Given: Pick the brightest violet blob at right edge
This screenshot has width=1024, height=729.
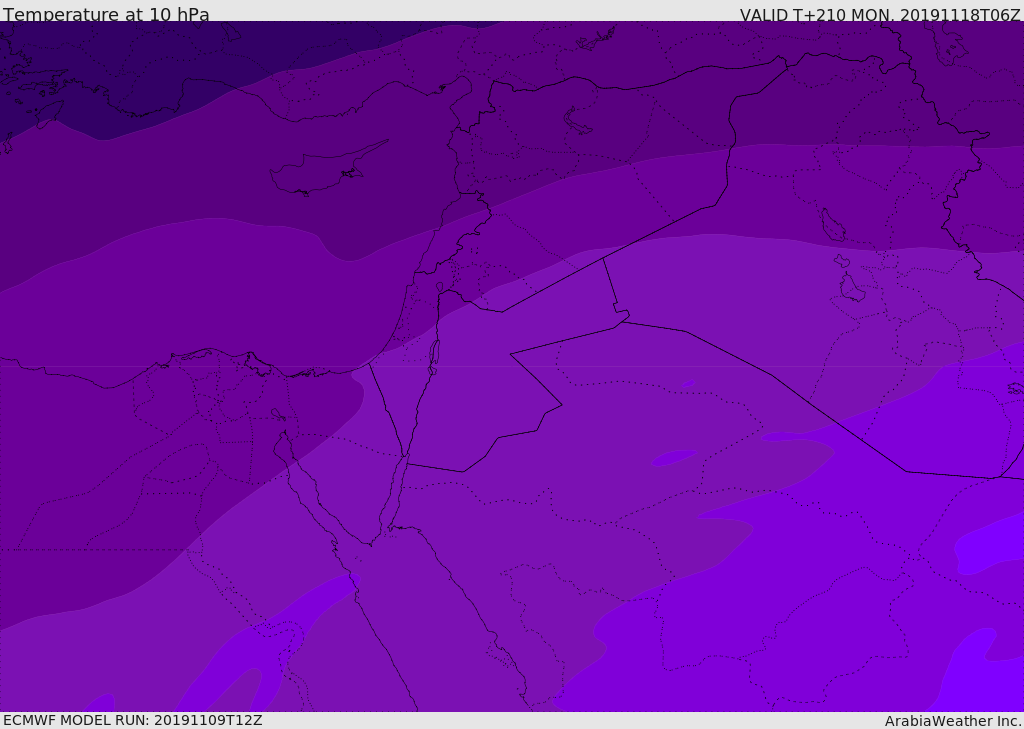Looking at the screenshot, I should tap(989, 542).
